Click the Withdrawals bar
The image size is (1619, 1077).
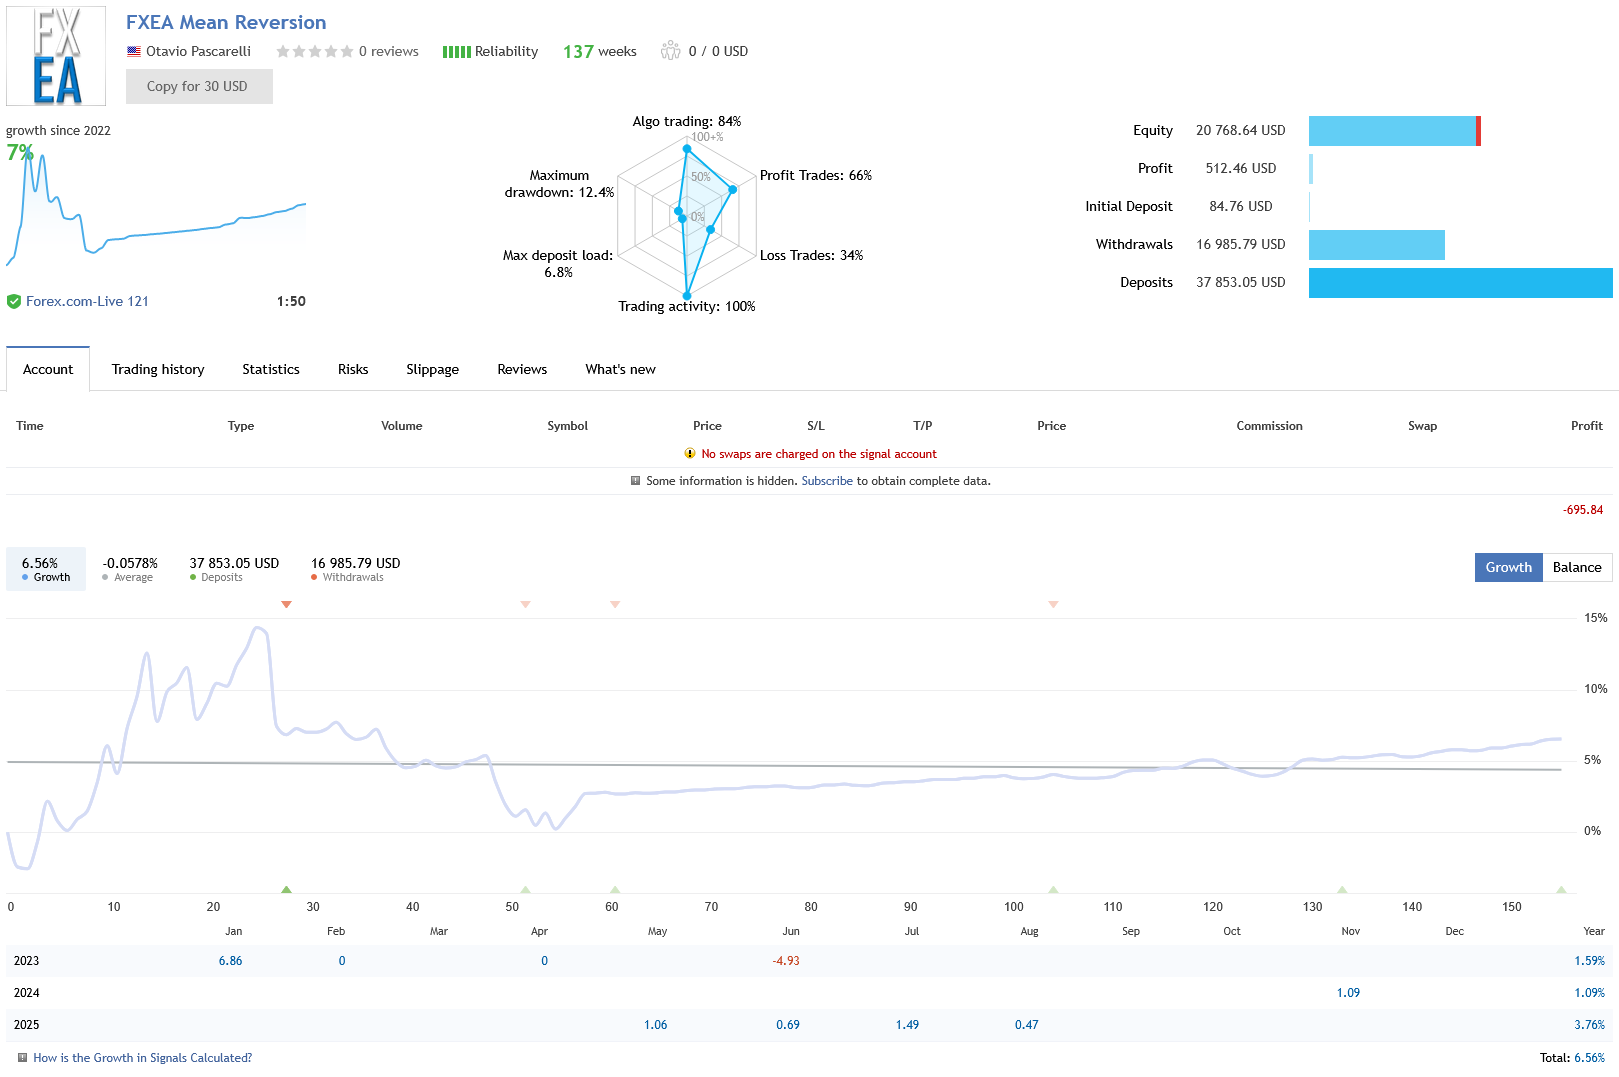(1377, 245)
